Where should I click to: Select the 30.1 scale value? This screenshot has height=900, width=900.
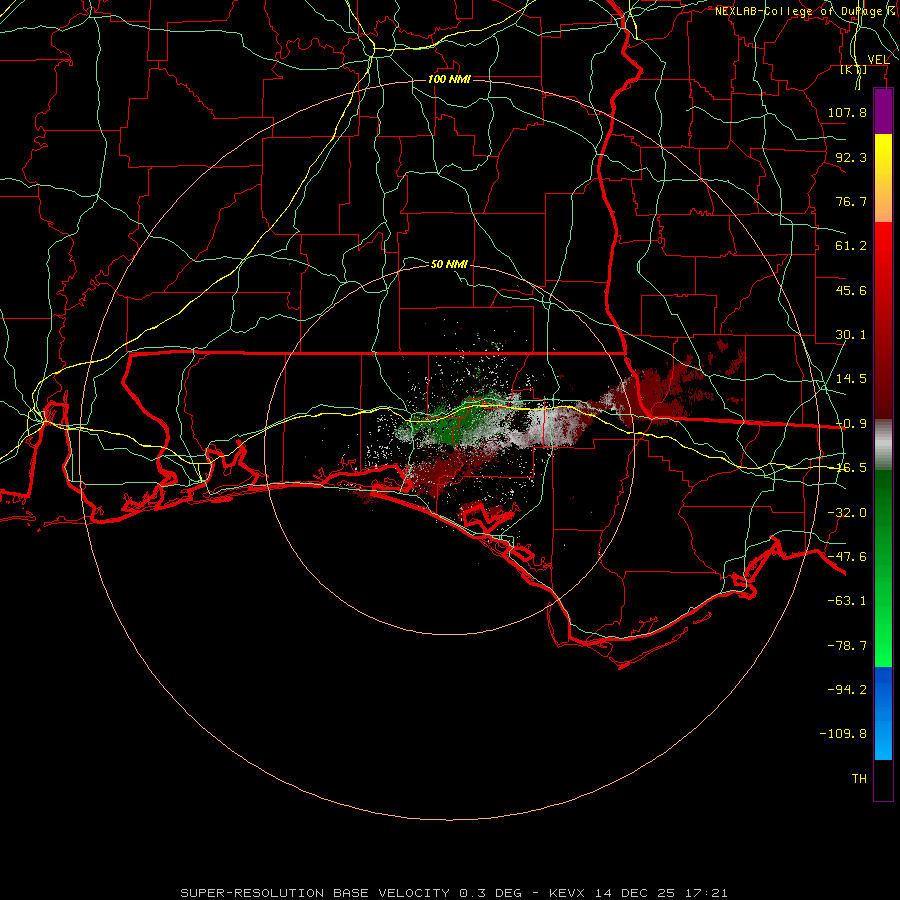[851, 335]
